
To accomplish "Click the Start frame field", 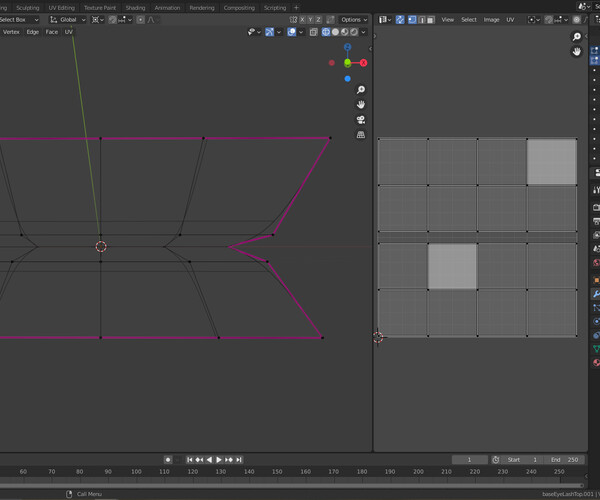I will pyautogui.click(x=522, y=459).
